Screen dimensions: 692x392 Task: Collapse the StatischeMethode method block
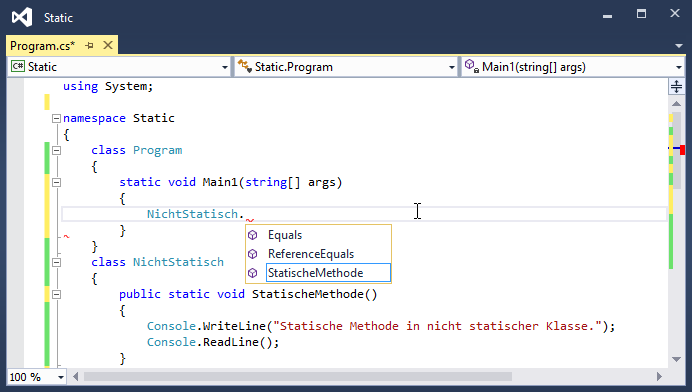56,294
